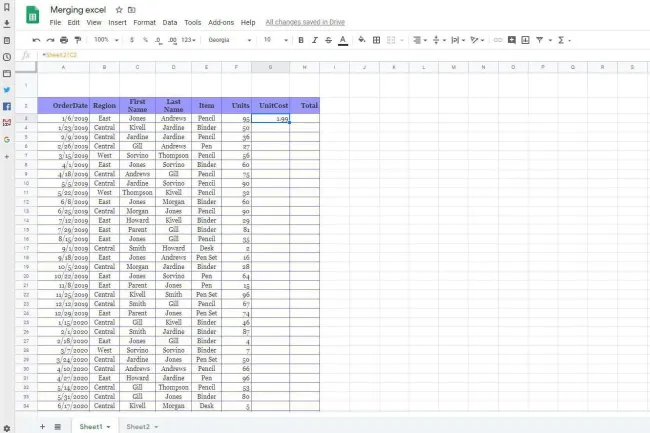
Task: Open the font size 10 dropdown
Action: click(x=276, y=40)
